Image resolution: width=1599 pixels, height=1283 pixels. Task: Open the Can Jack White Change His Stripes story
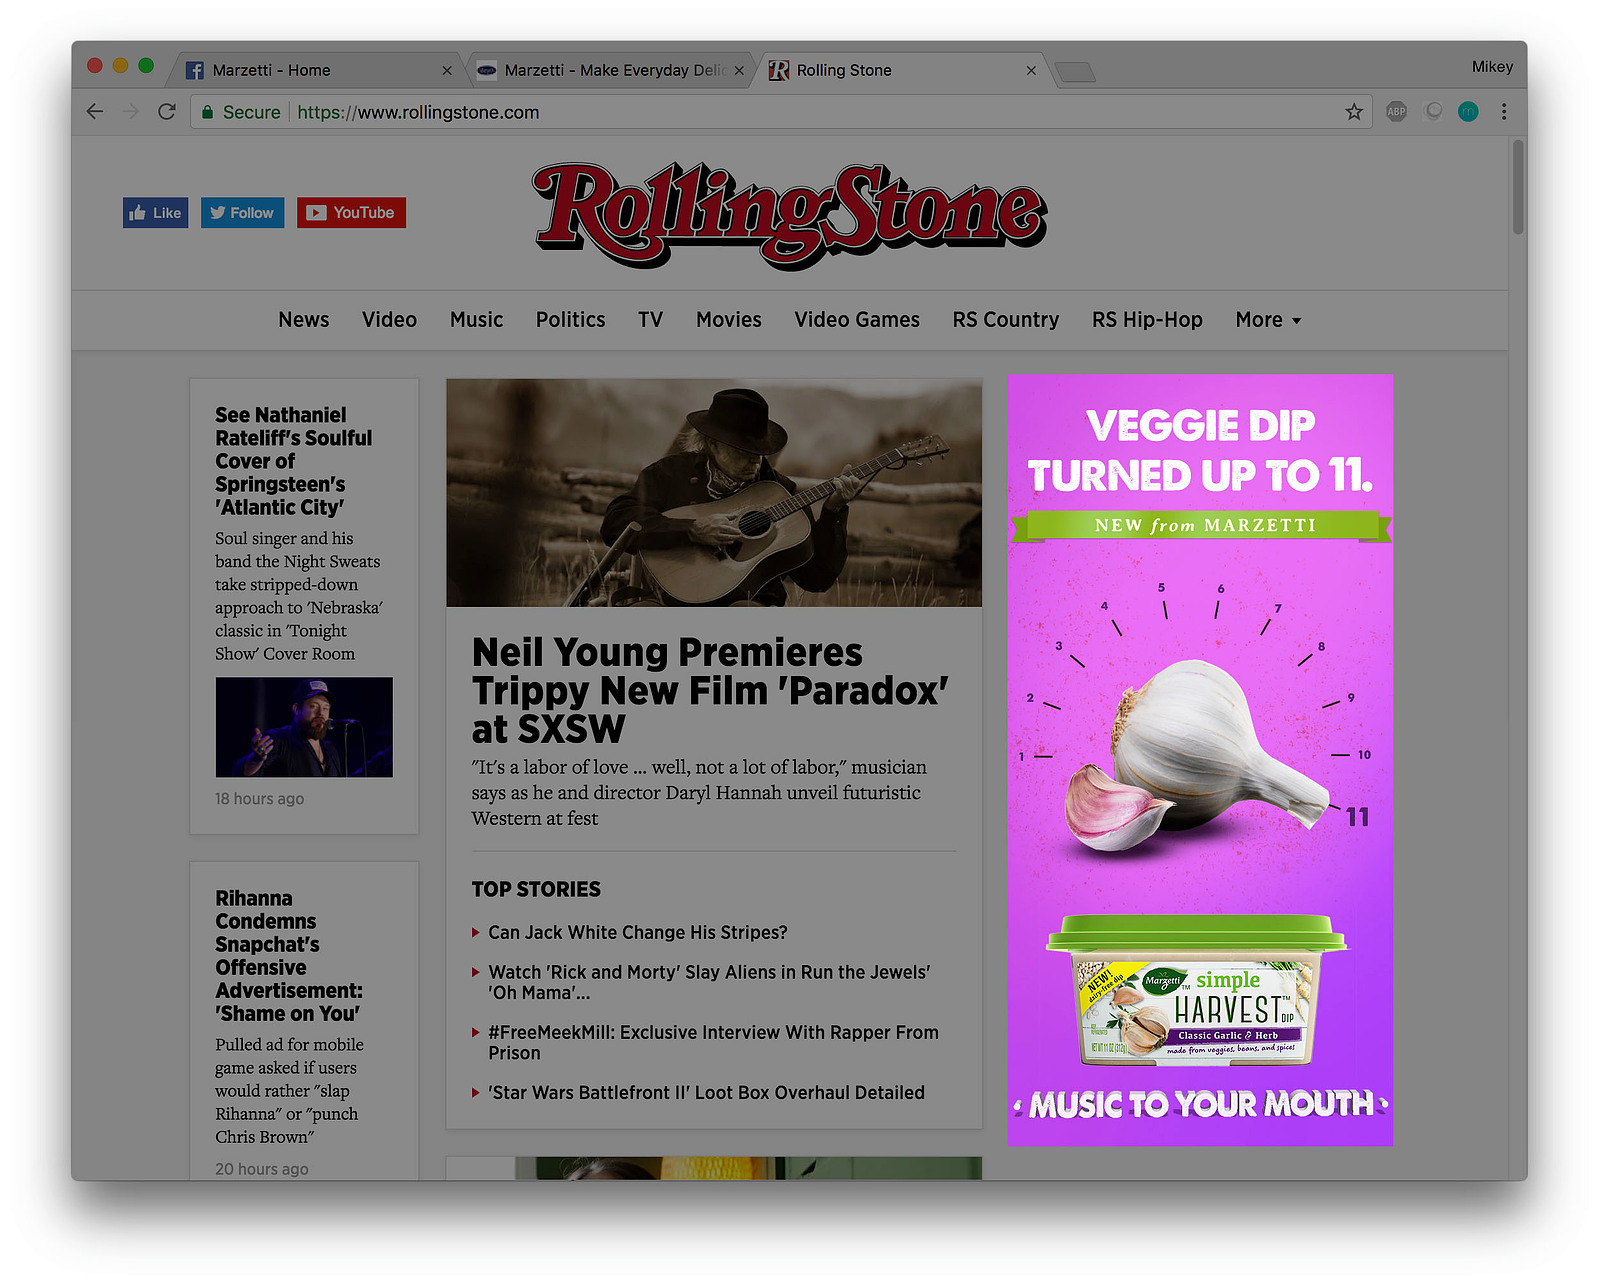(x=638, y=932)
